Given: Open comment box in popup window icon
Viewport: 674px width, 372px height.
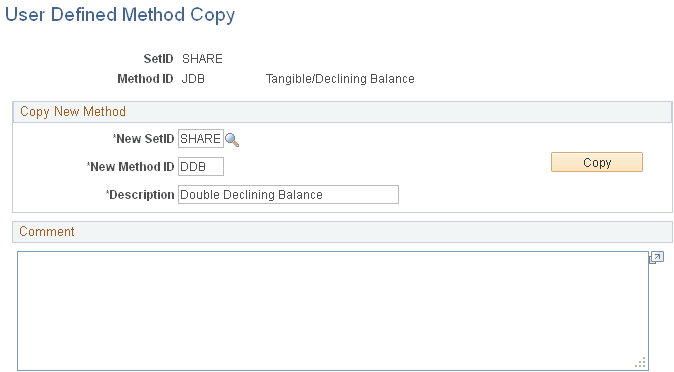Looking at the screenshot, I should tap(656, 258).
